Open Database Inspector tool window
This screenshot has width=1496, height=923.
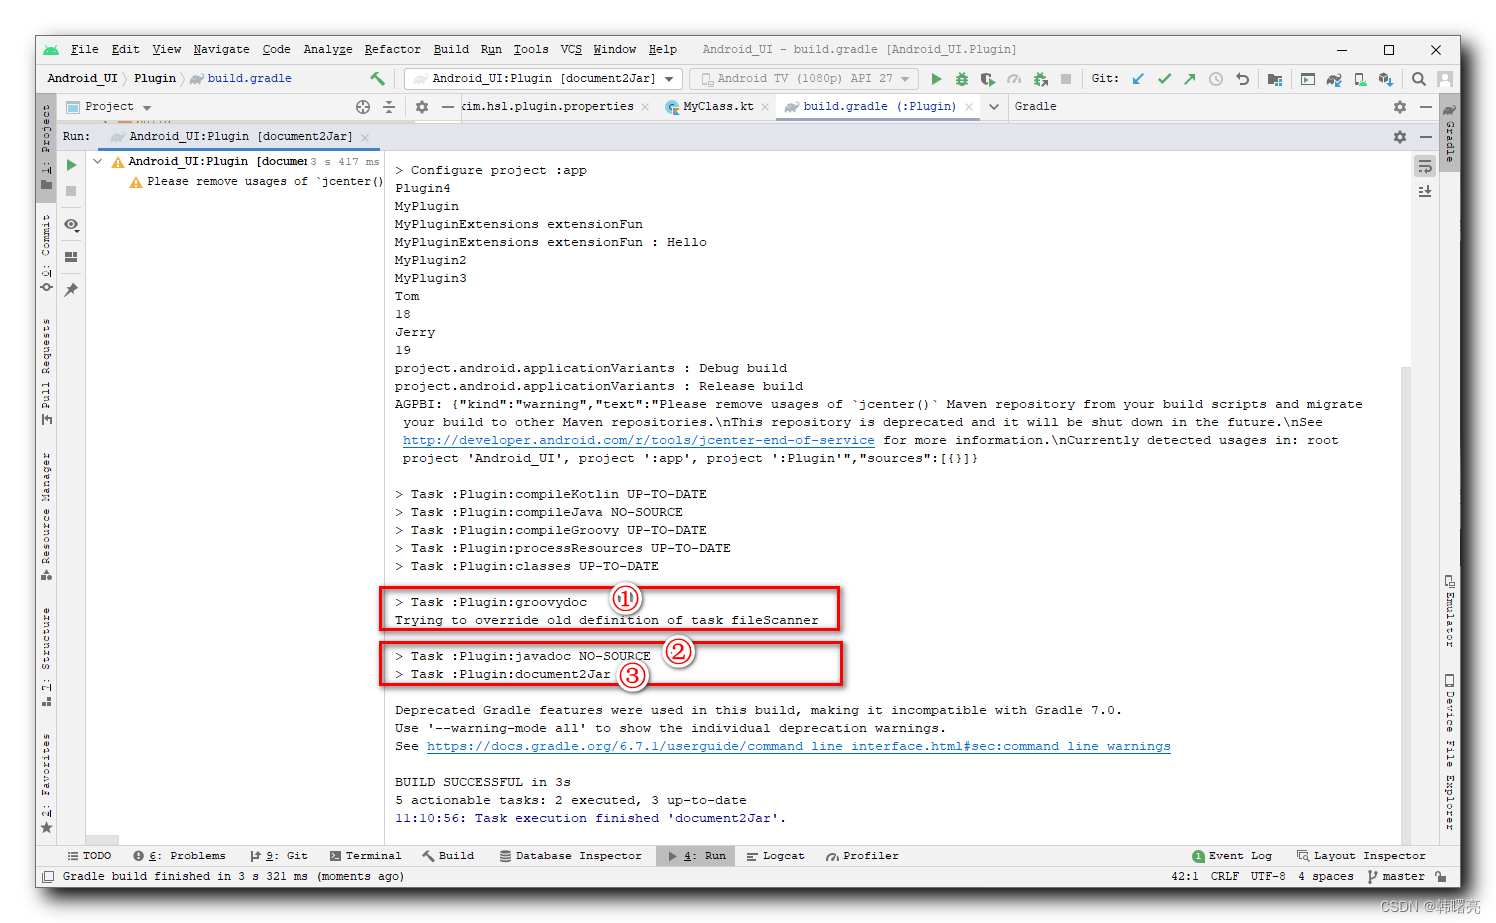coord(571,856)
